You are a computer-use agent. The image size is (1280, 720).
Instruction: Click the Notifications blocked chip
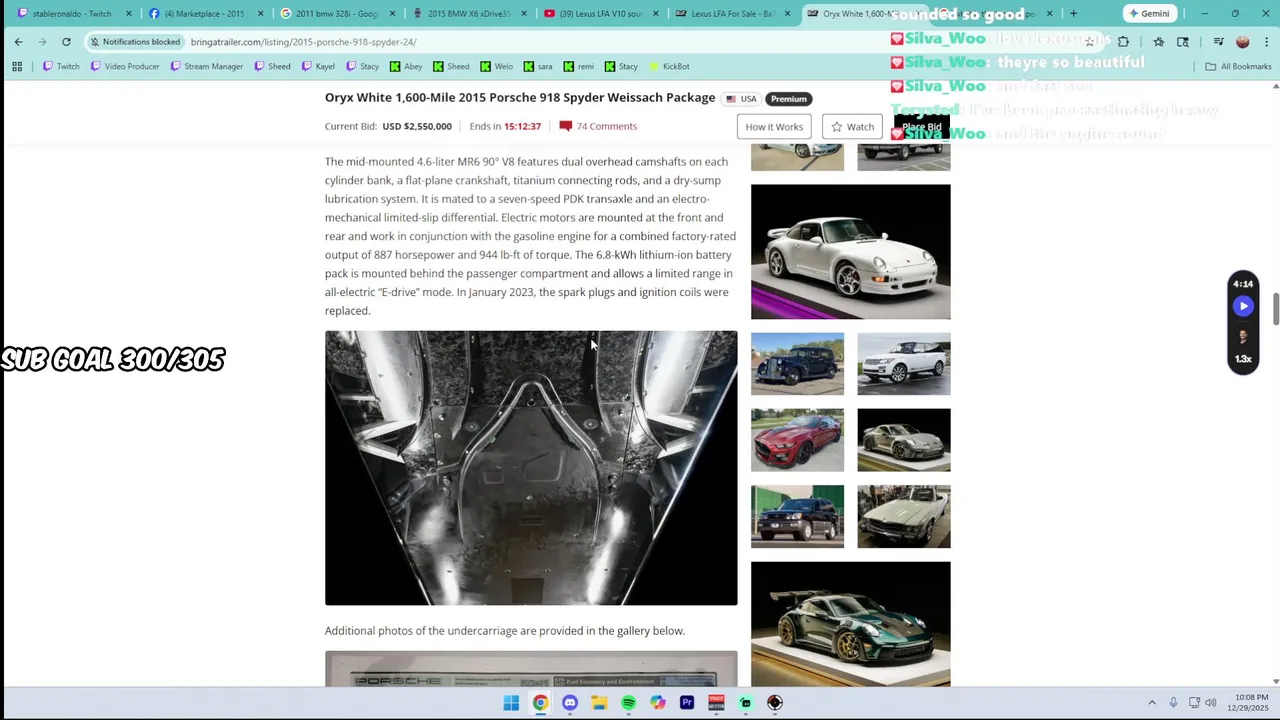(x=134, y=42)
